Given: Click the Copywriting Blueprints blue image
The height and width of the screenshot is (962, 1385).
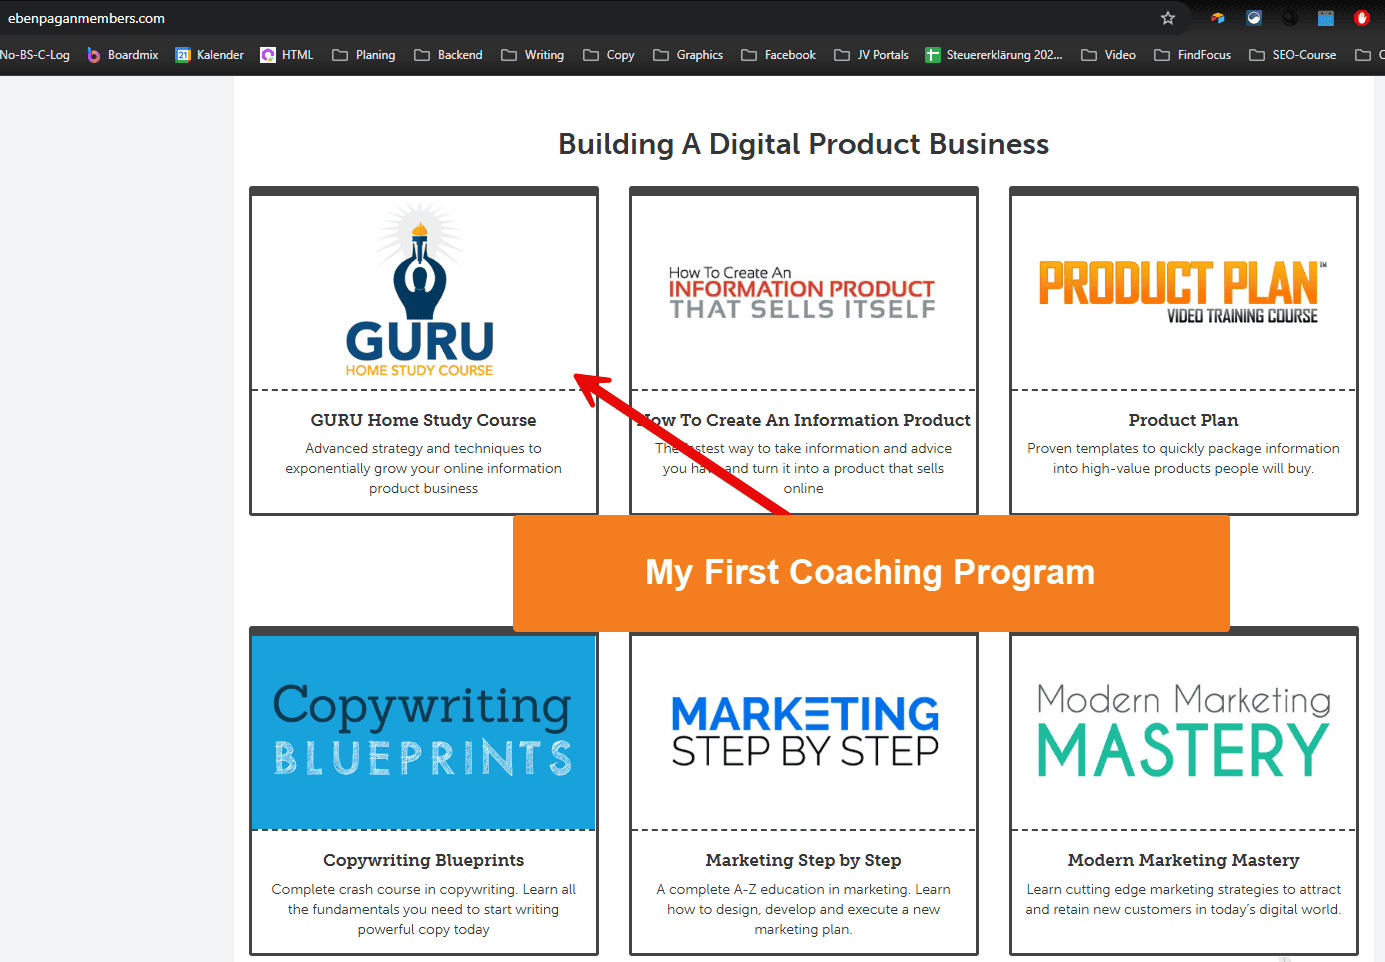Looking at the screenshot, I should [x=424, y=732].
